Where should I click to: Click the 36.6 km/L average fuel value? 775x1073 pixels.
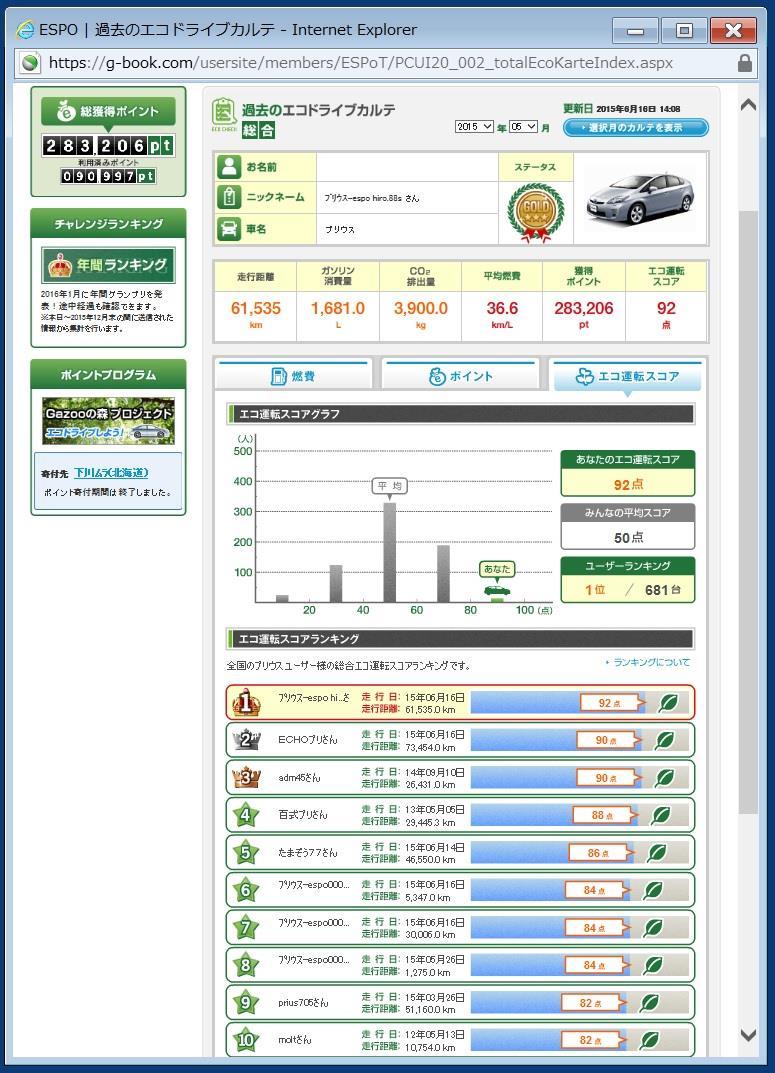point(502,309)
